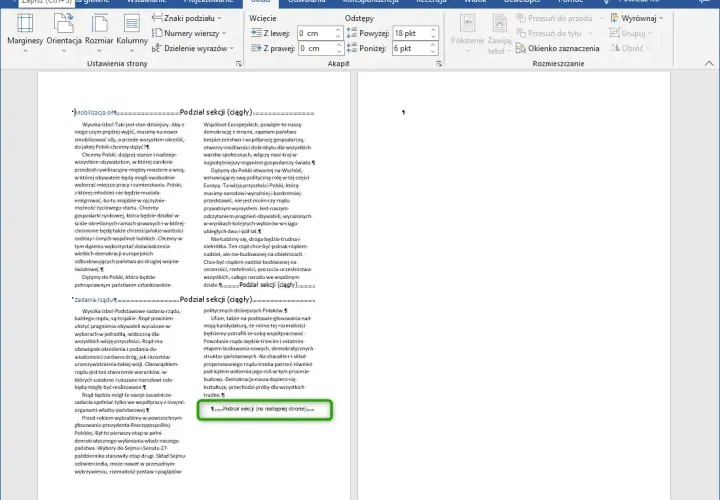The height and width of the screenshot is (500, 720).
Task: Click the Zawijaj tekst wrap text button
Action: 499,33
